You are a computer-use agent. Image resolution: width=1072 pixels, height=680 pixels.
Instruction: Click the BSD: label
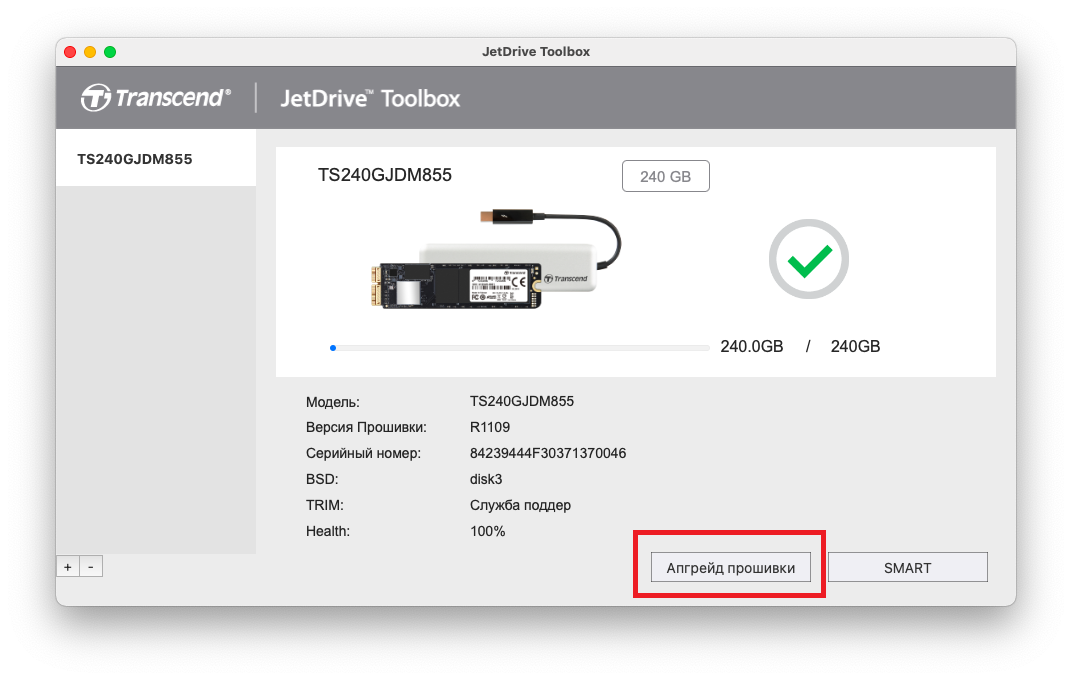click(x=322, y=479)
